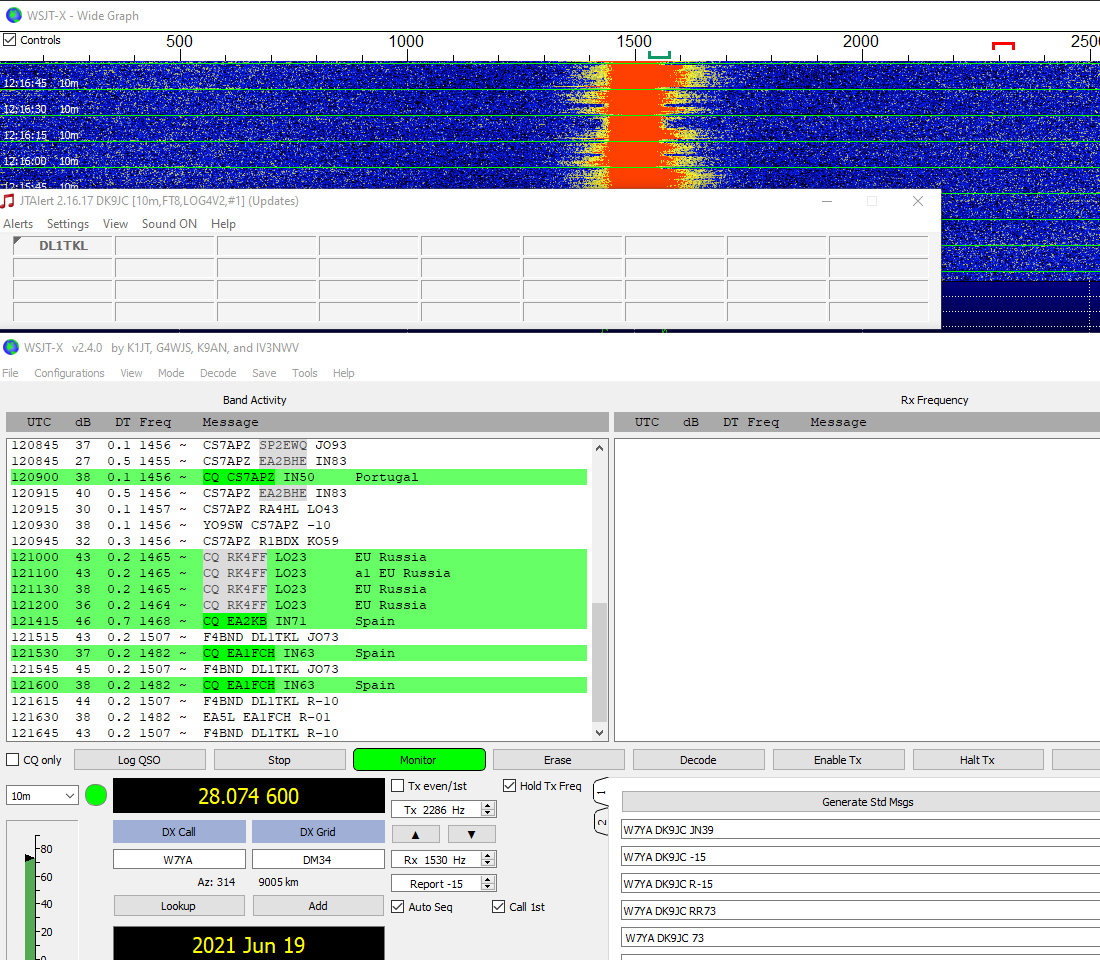Select 121530 CQ EA1FCH IN63 row
Image resolution: width=1100 pixels, height=960 pixels.
tap(298, 653)
